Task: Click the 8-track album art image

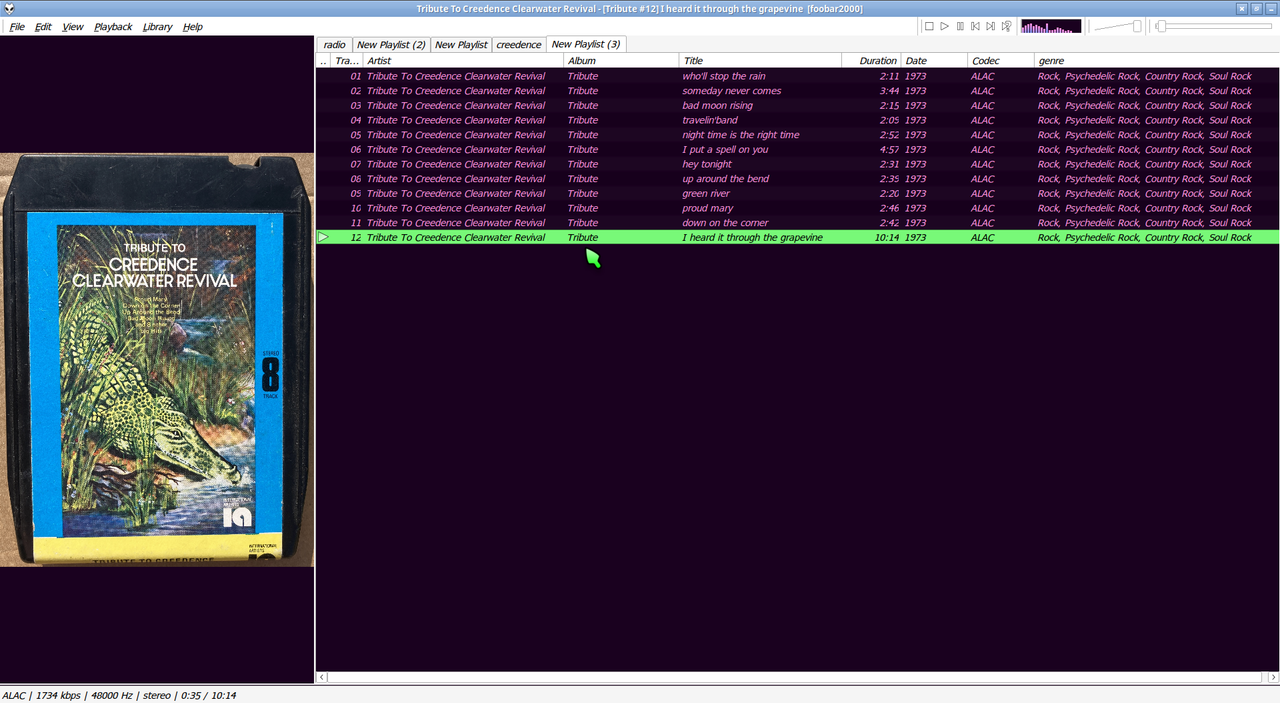Action: pyautogui.click(x=157, y=360)
